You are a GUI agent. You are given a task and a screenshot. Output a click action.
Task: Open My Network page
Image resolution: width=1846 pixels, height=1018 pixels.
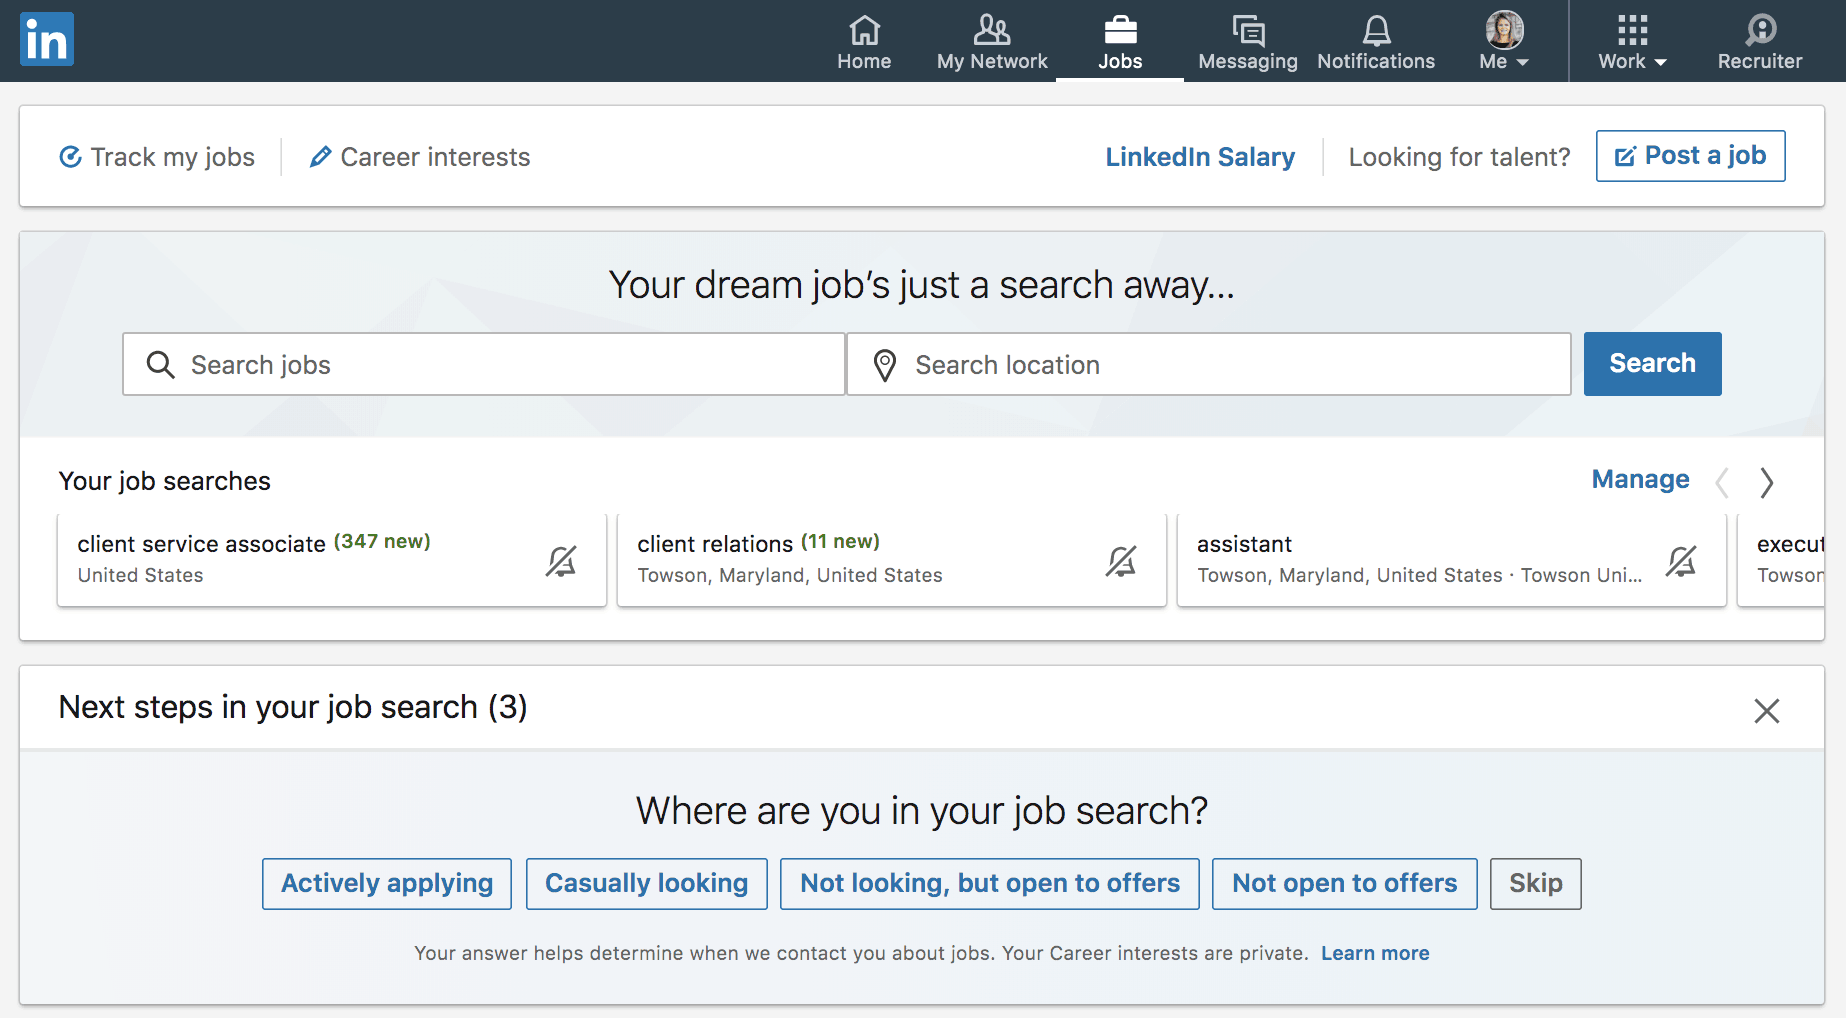tap(992, 43)
